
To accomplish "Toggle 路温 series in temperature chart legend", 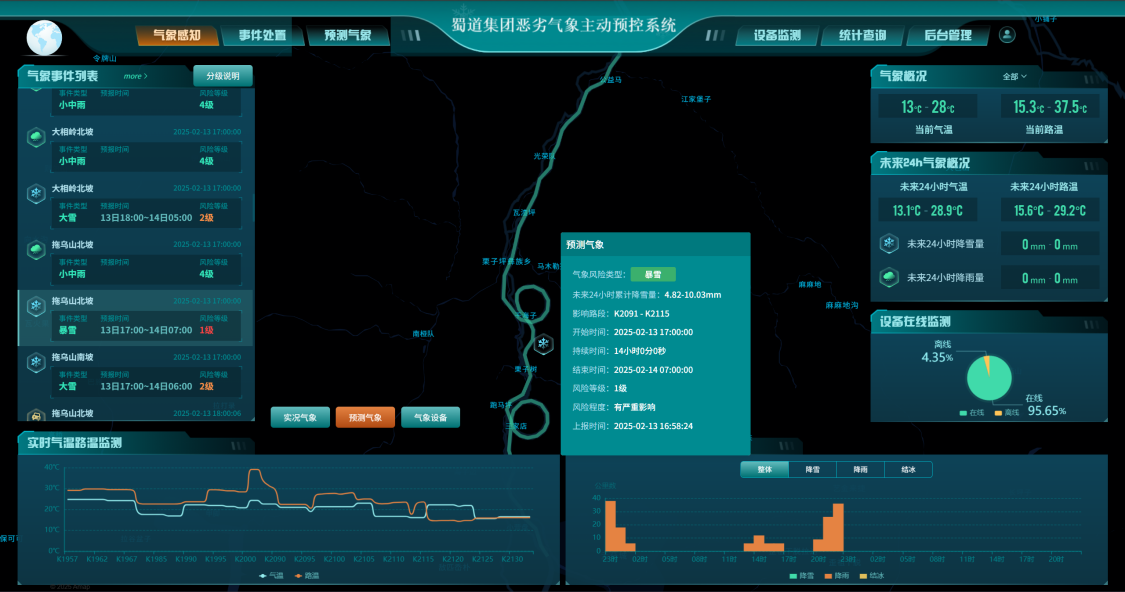I will pos(305,575).
